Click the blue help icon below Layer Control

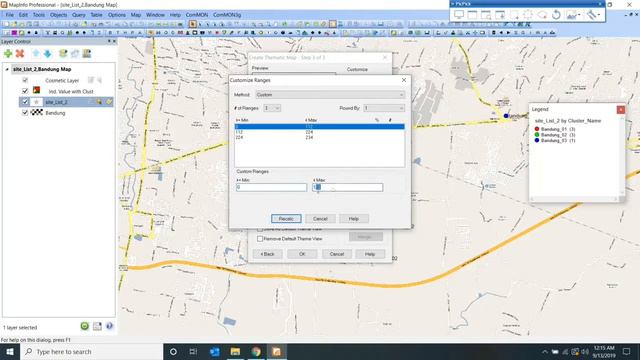pos(109,326)
